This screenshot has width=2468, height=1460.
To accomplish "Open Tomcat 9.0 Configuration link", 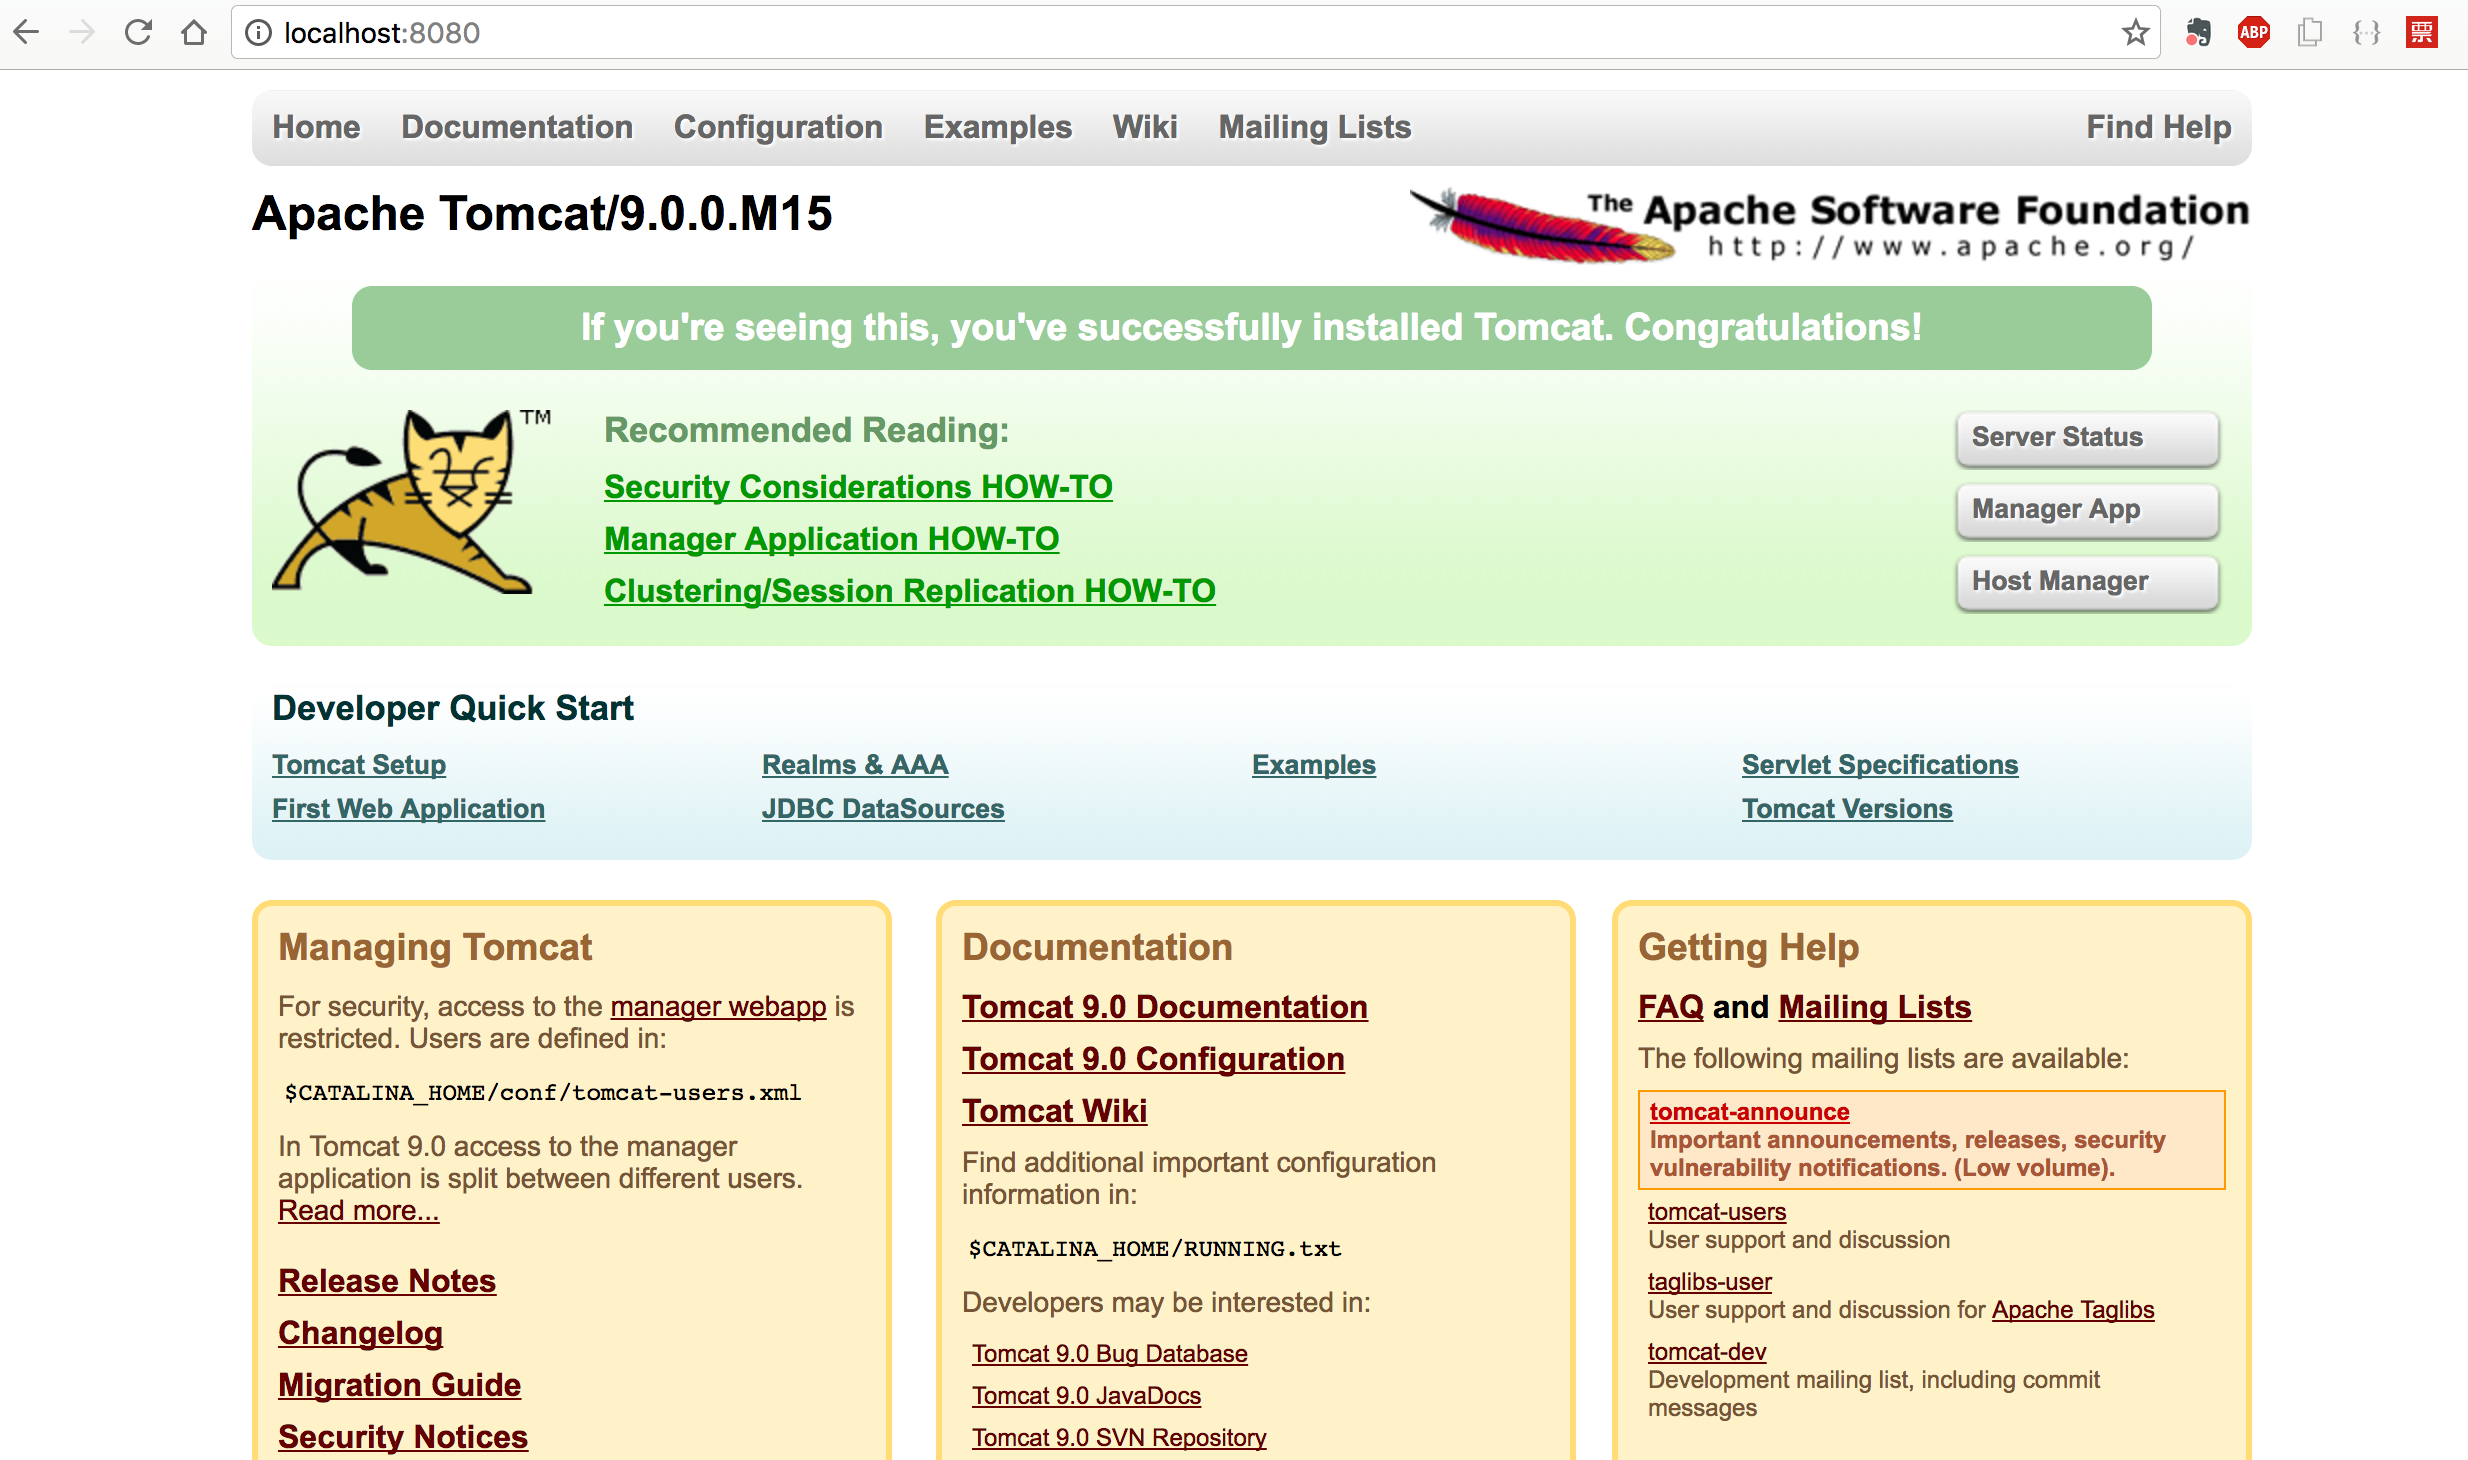I will click(1153, 1059).
